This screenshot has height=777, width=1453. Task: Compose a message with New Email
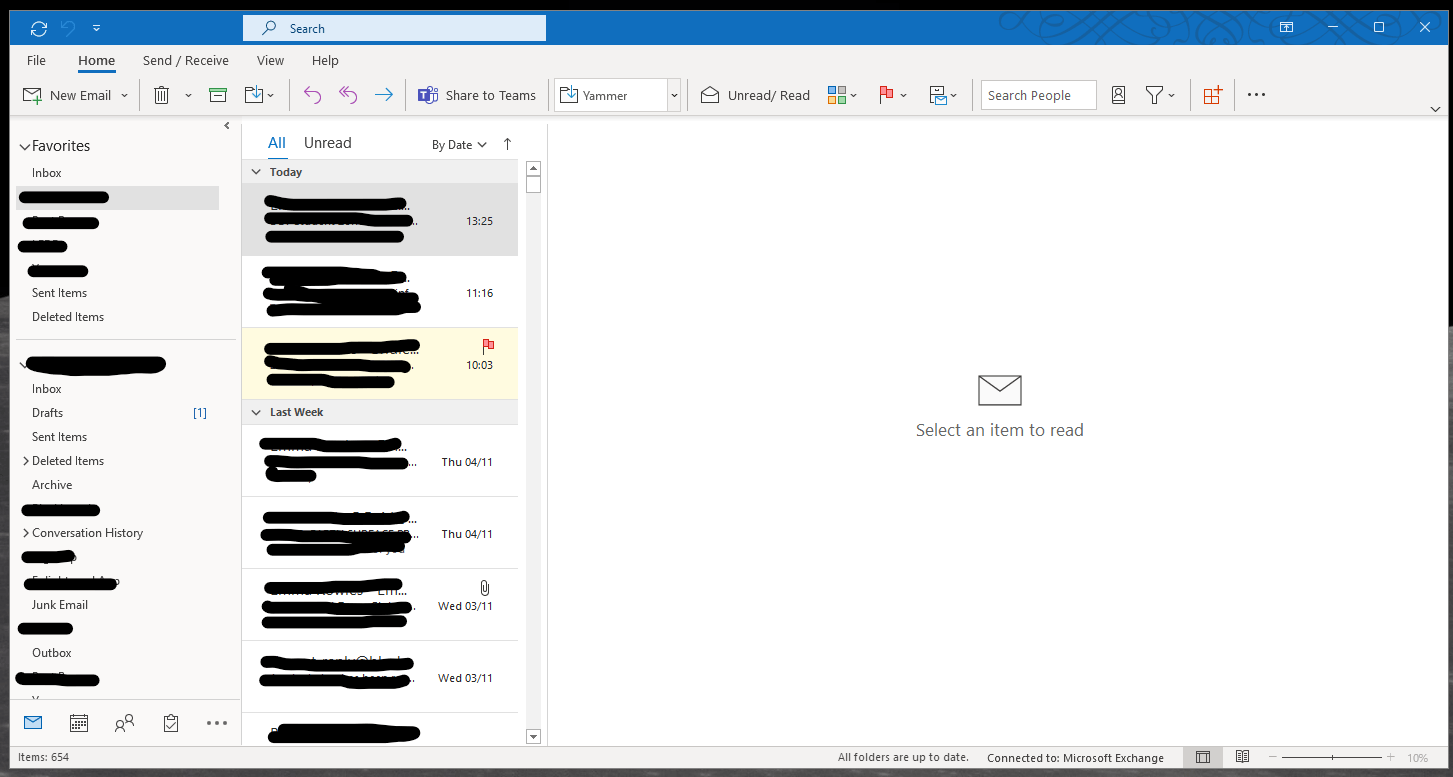pyautogui.click(x=68, y=95)
